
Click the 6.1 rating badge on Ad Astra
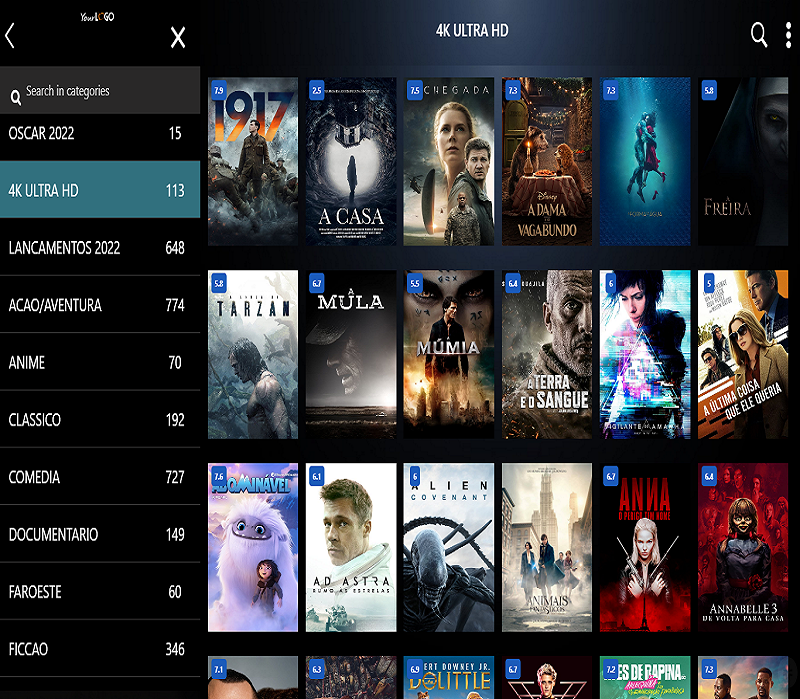click(x=317, y=476)
